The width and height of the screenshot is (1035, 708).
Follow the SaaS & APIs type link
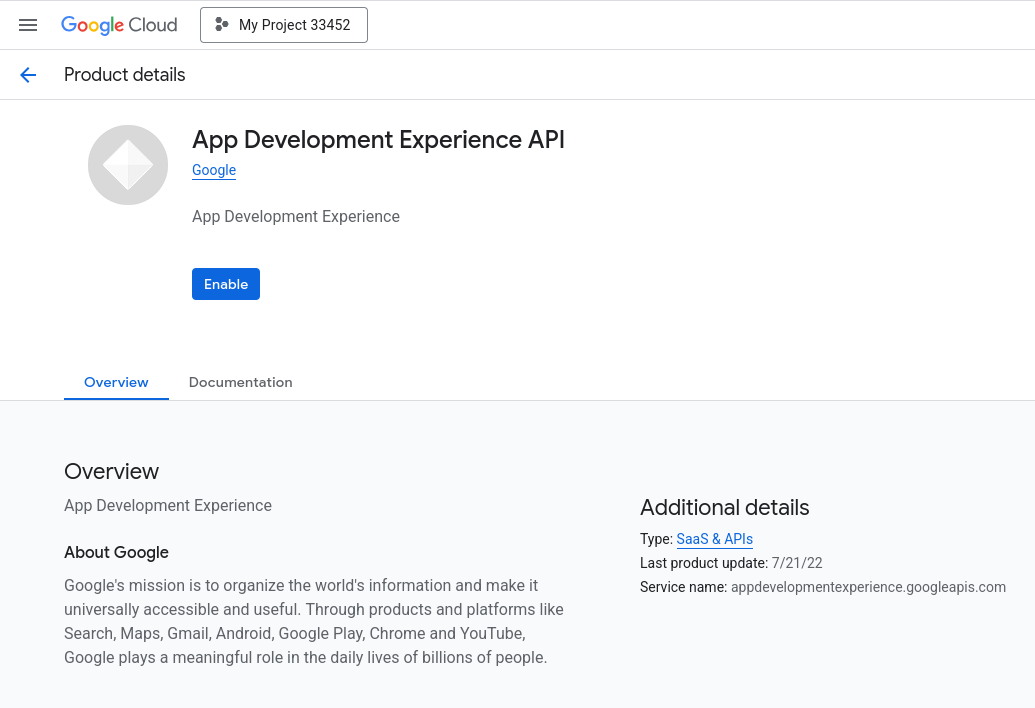tap(714, 539)
